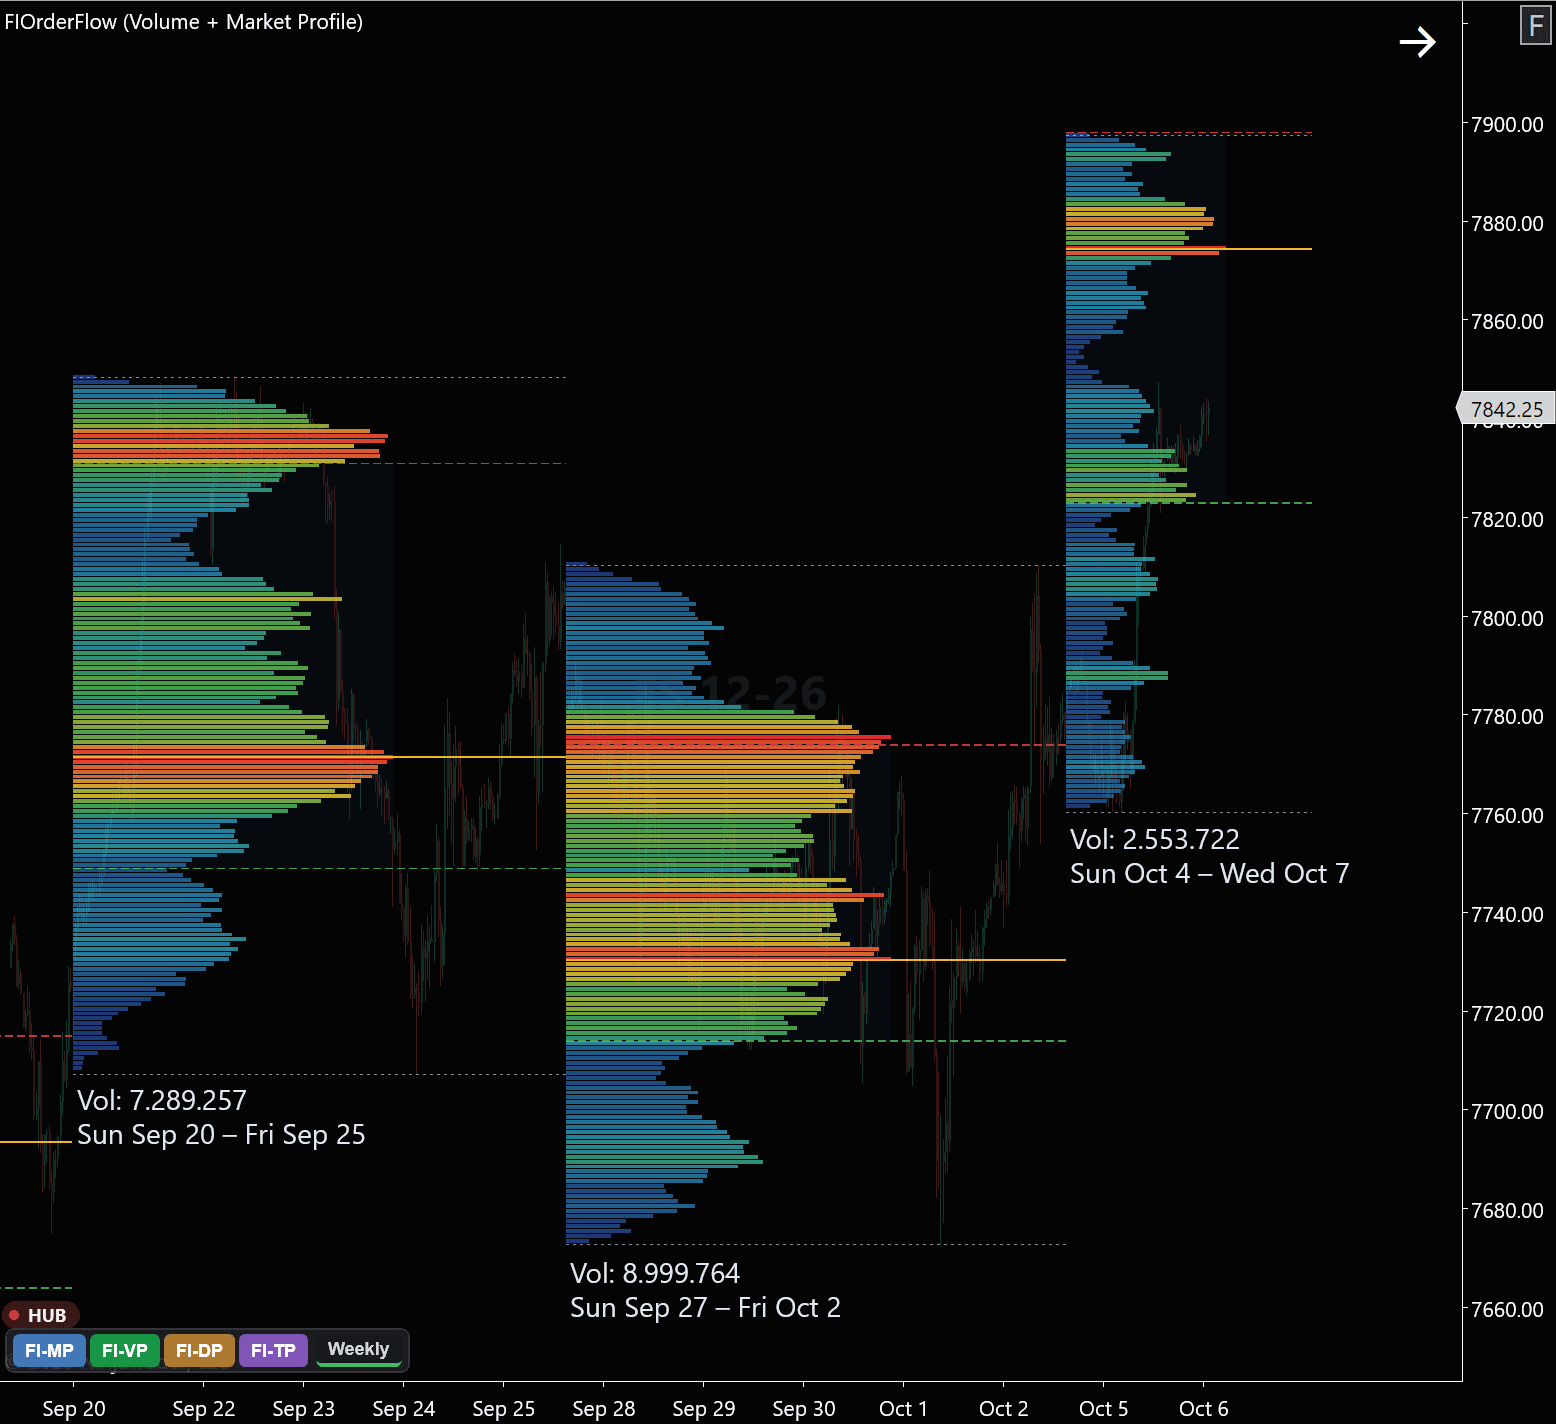Image resolution: width=1556 pixels, height=1424 pixels.
Task: Select the Weekly tab
Action: pyautogui.click(x=358, y=1350)
